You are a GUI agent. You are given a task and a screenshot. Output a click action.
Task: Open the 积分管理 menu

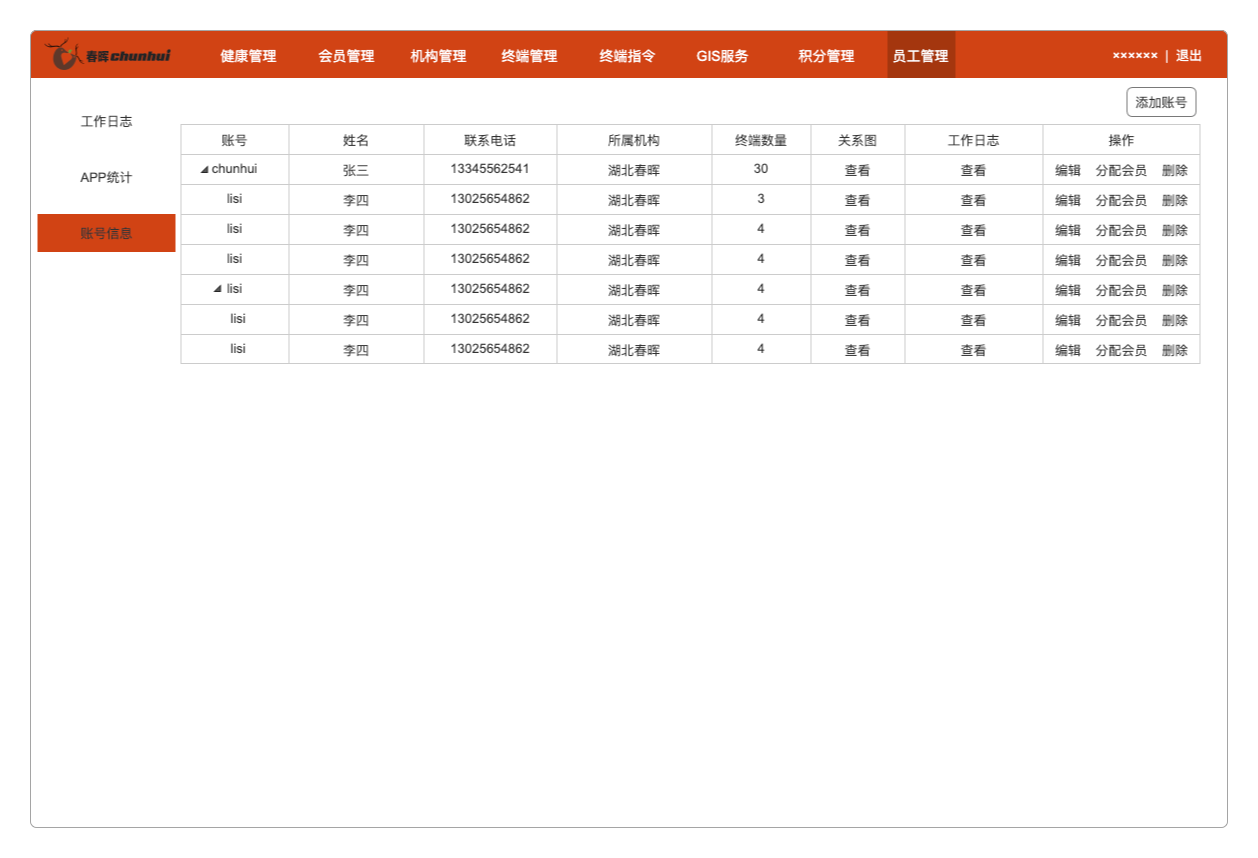pyautogui.click(x=826, y=56)
